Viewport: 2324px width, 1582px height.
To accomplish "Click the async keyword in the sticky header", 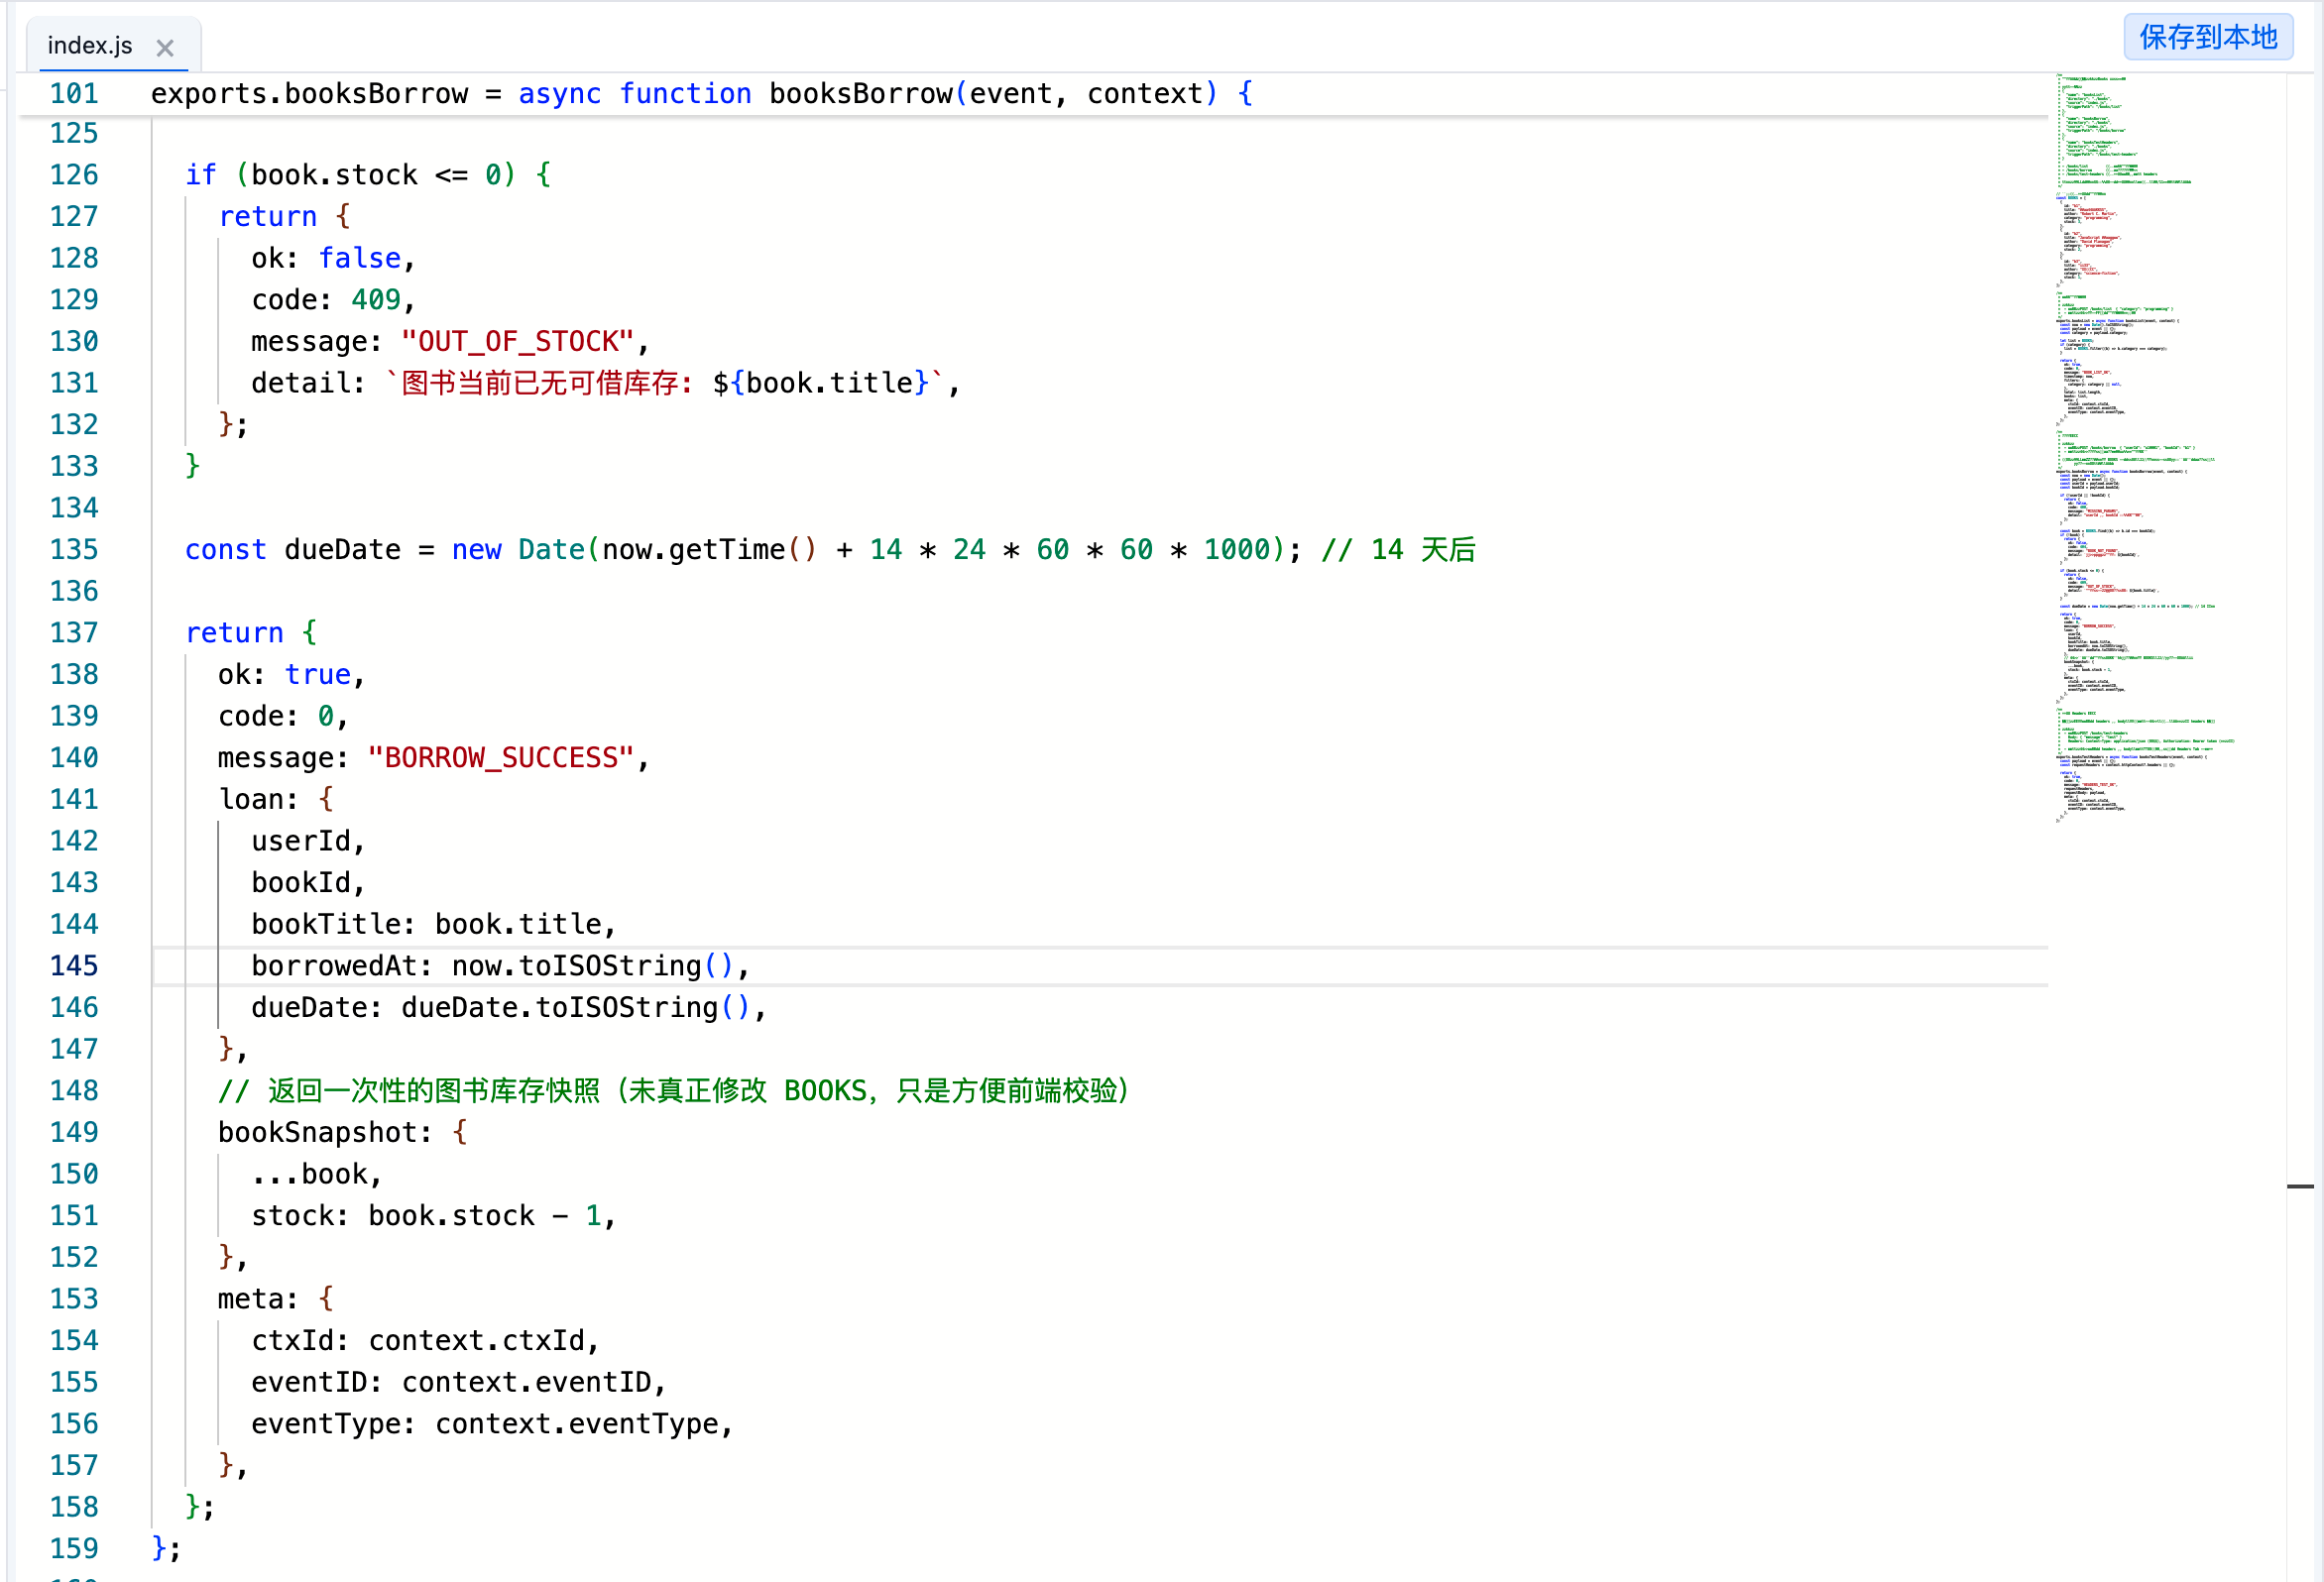I will click(x=559, y=94).
